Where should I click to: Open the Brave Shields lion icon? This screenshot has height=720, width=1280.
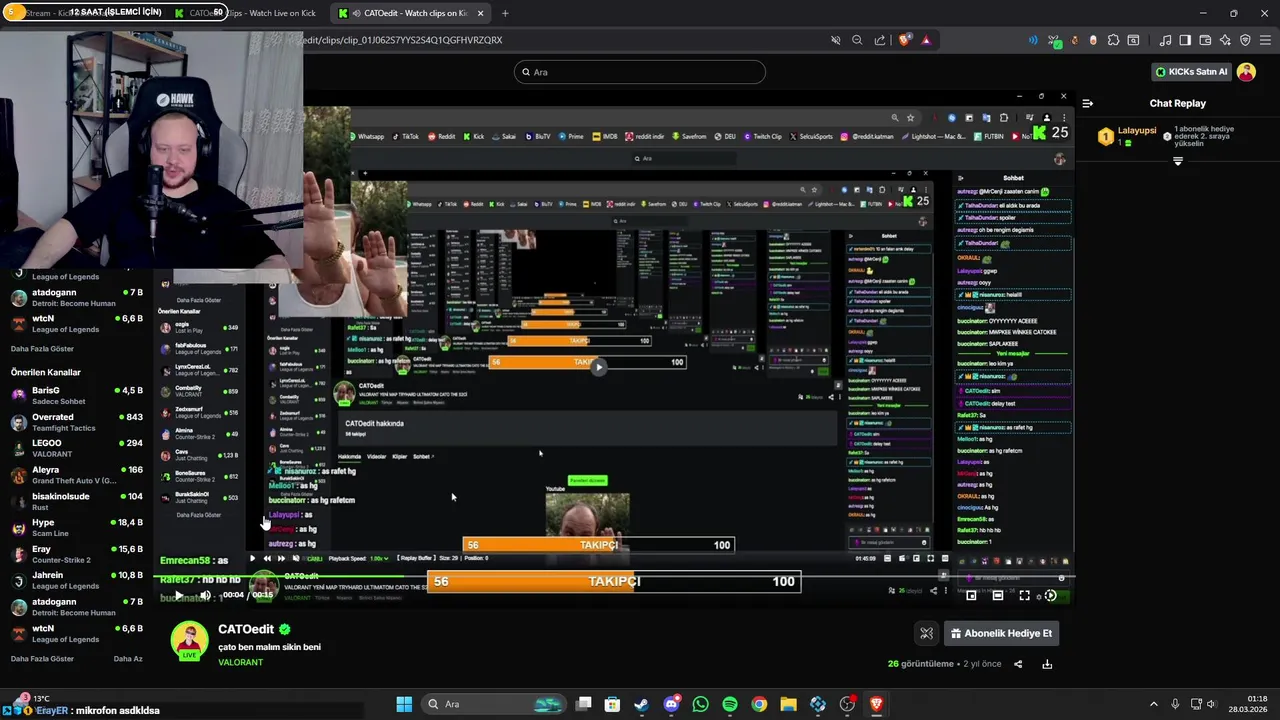(905, 40)
